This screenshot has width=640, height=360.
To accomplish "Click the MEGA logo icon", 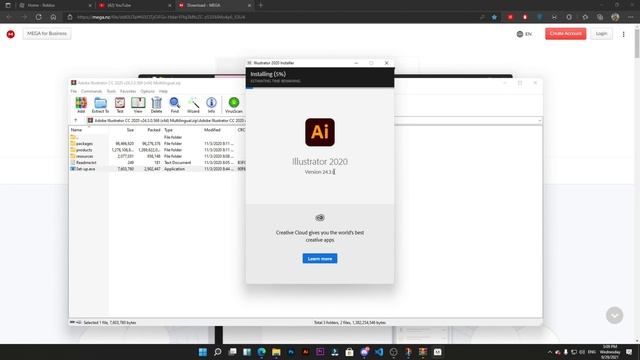I will point(11,34).
